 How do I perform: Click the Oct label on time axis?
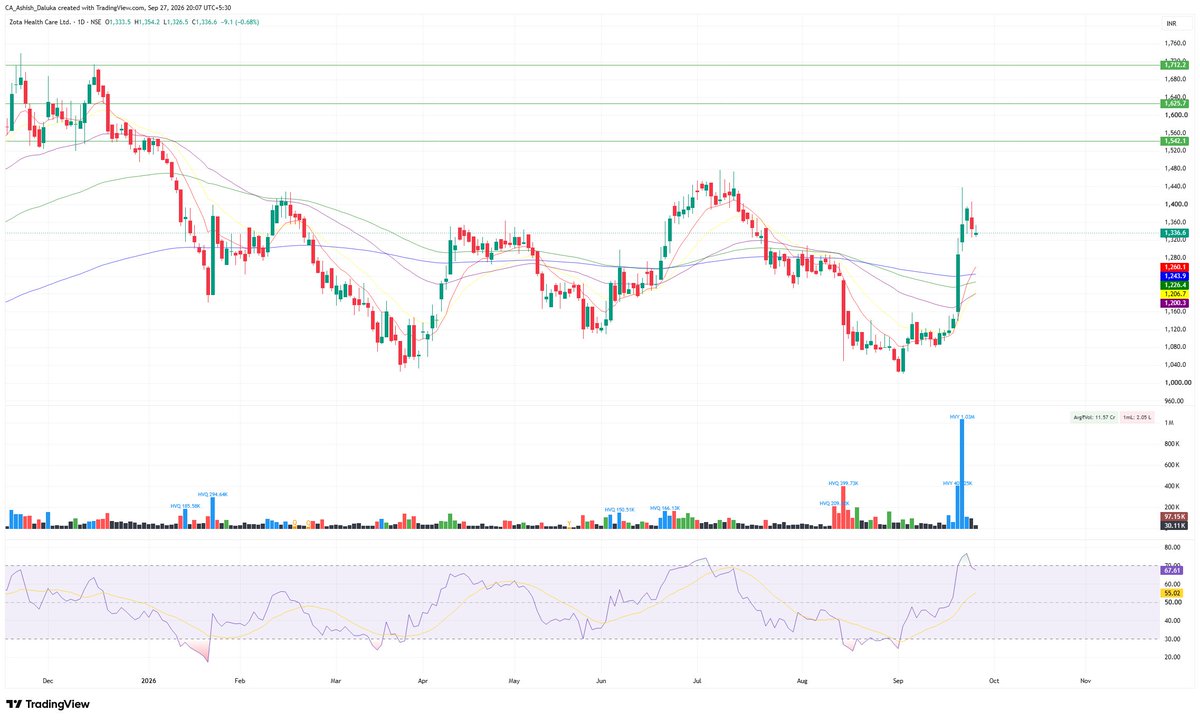pyautogui.click(x=993, y=679)
